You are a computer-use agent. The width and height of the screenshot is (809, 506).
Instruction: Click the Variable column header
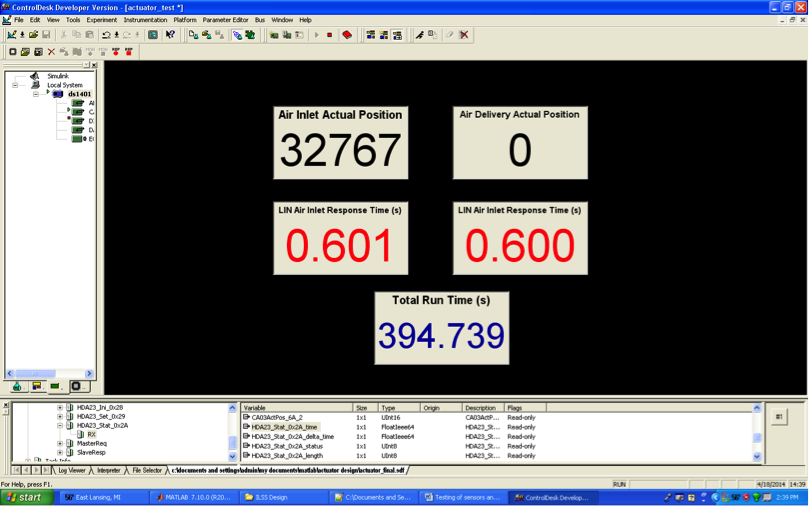[297, 407]
